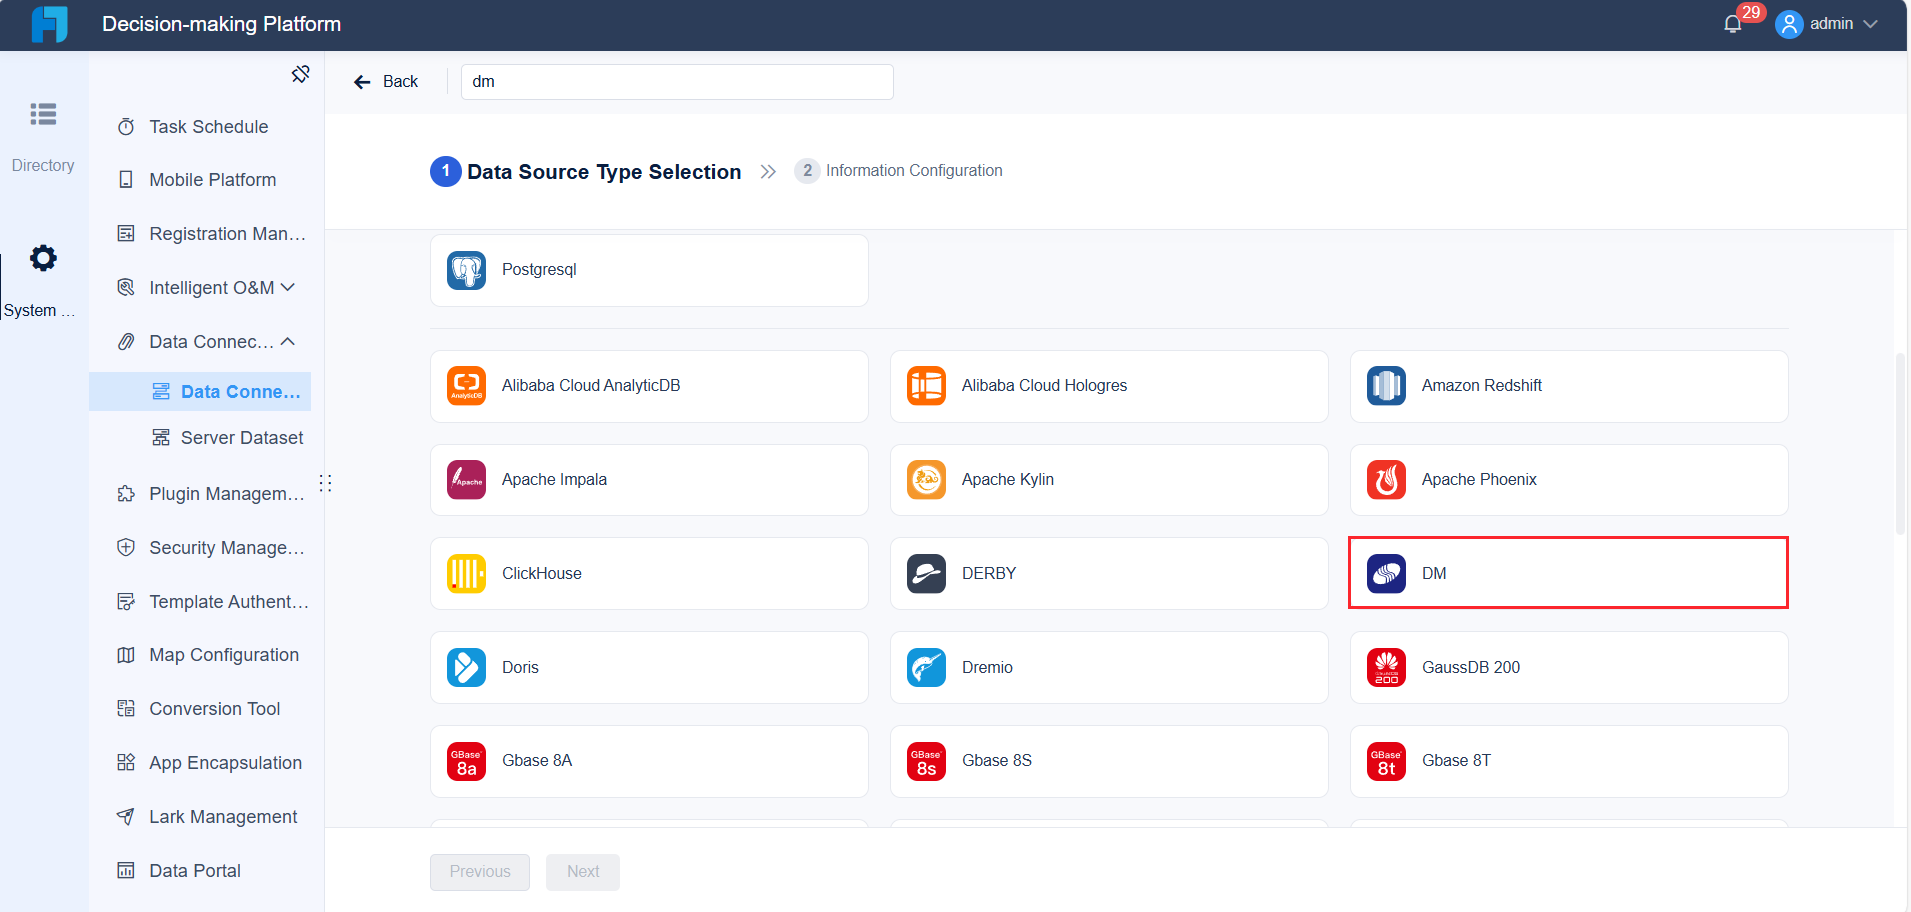The width and height of the screenshot is (1911, 912).
Task: Open the Server Dataset menu item
Action: tap(242, 437)
